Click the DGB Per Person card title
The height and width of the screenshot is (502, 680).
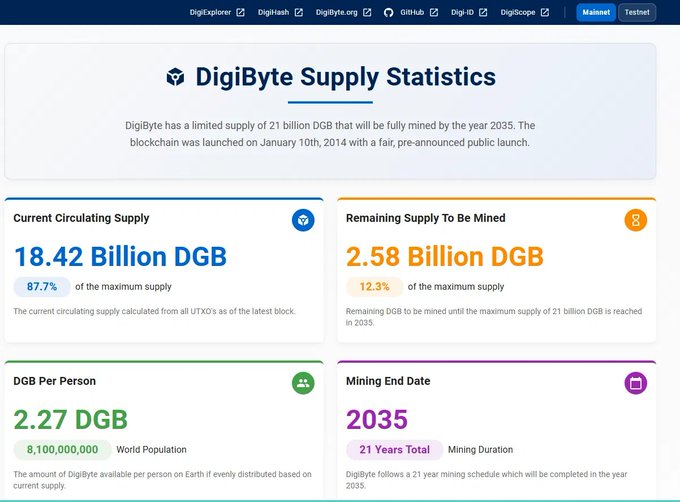pos(55,381)
